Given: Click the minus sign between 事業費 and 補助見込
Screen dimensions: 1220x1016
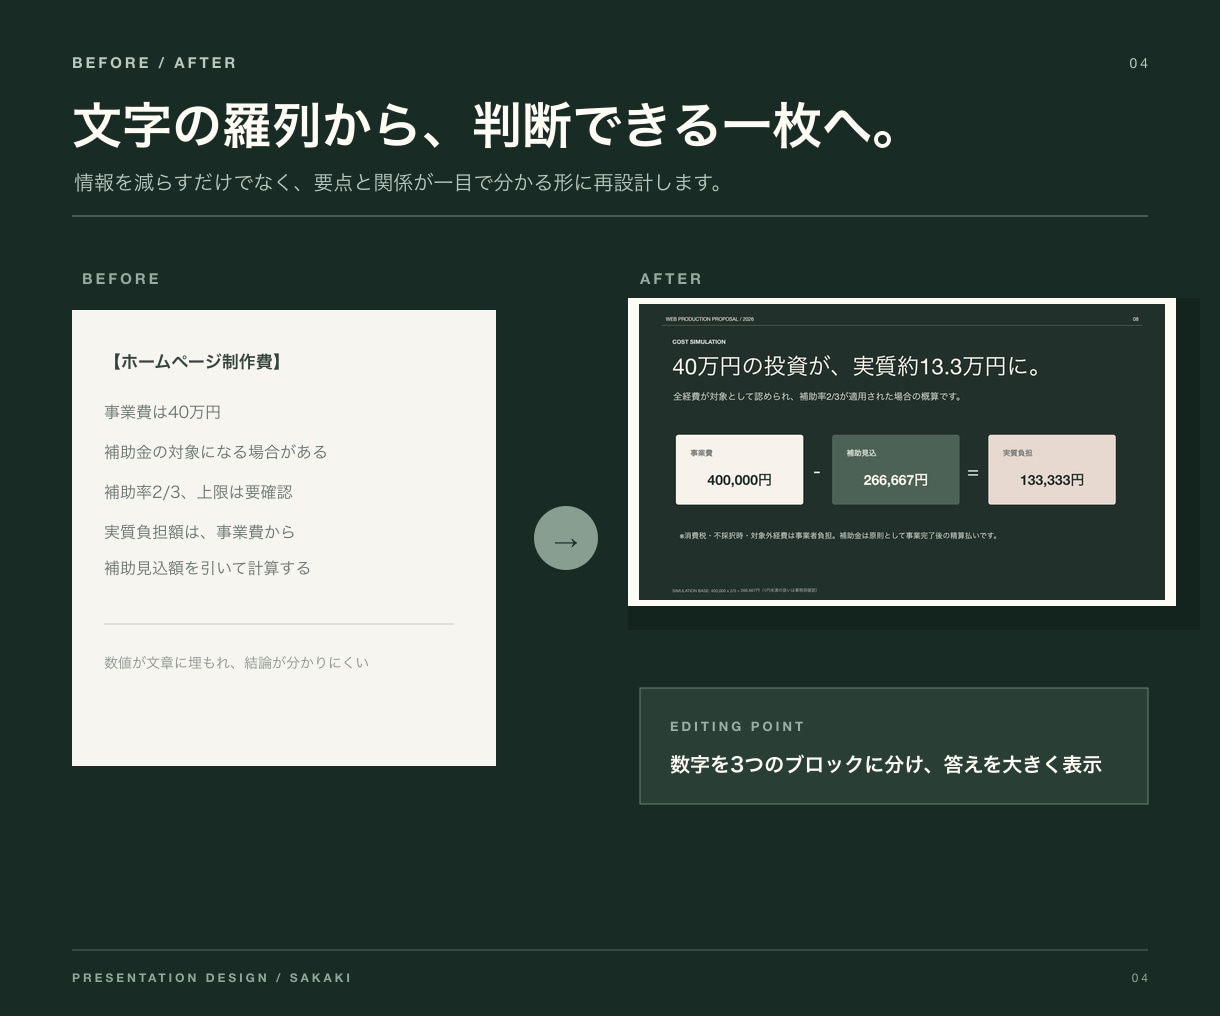Looking at the screenshot, I should [817, 472].
